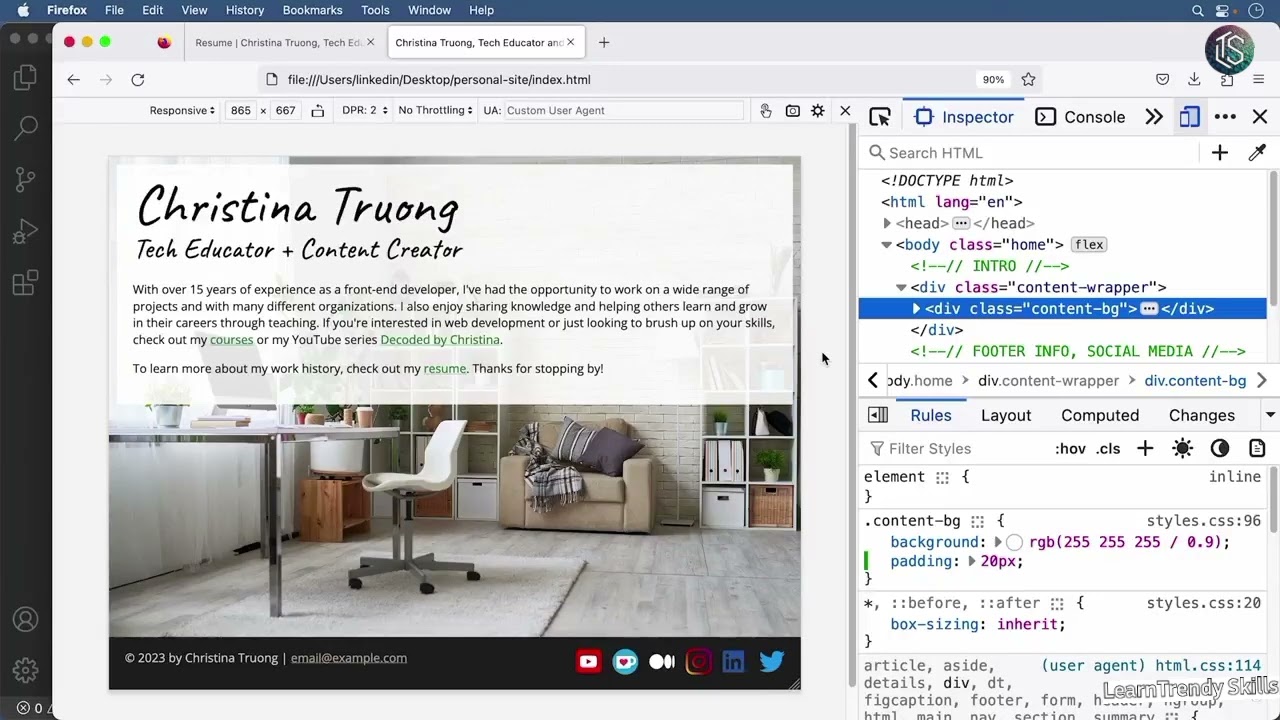
Task: Select the div.content-wrapper breadcrumb
Action: point(1048,381)
